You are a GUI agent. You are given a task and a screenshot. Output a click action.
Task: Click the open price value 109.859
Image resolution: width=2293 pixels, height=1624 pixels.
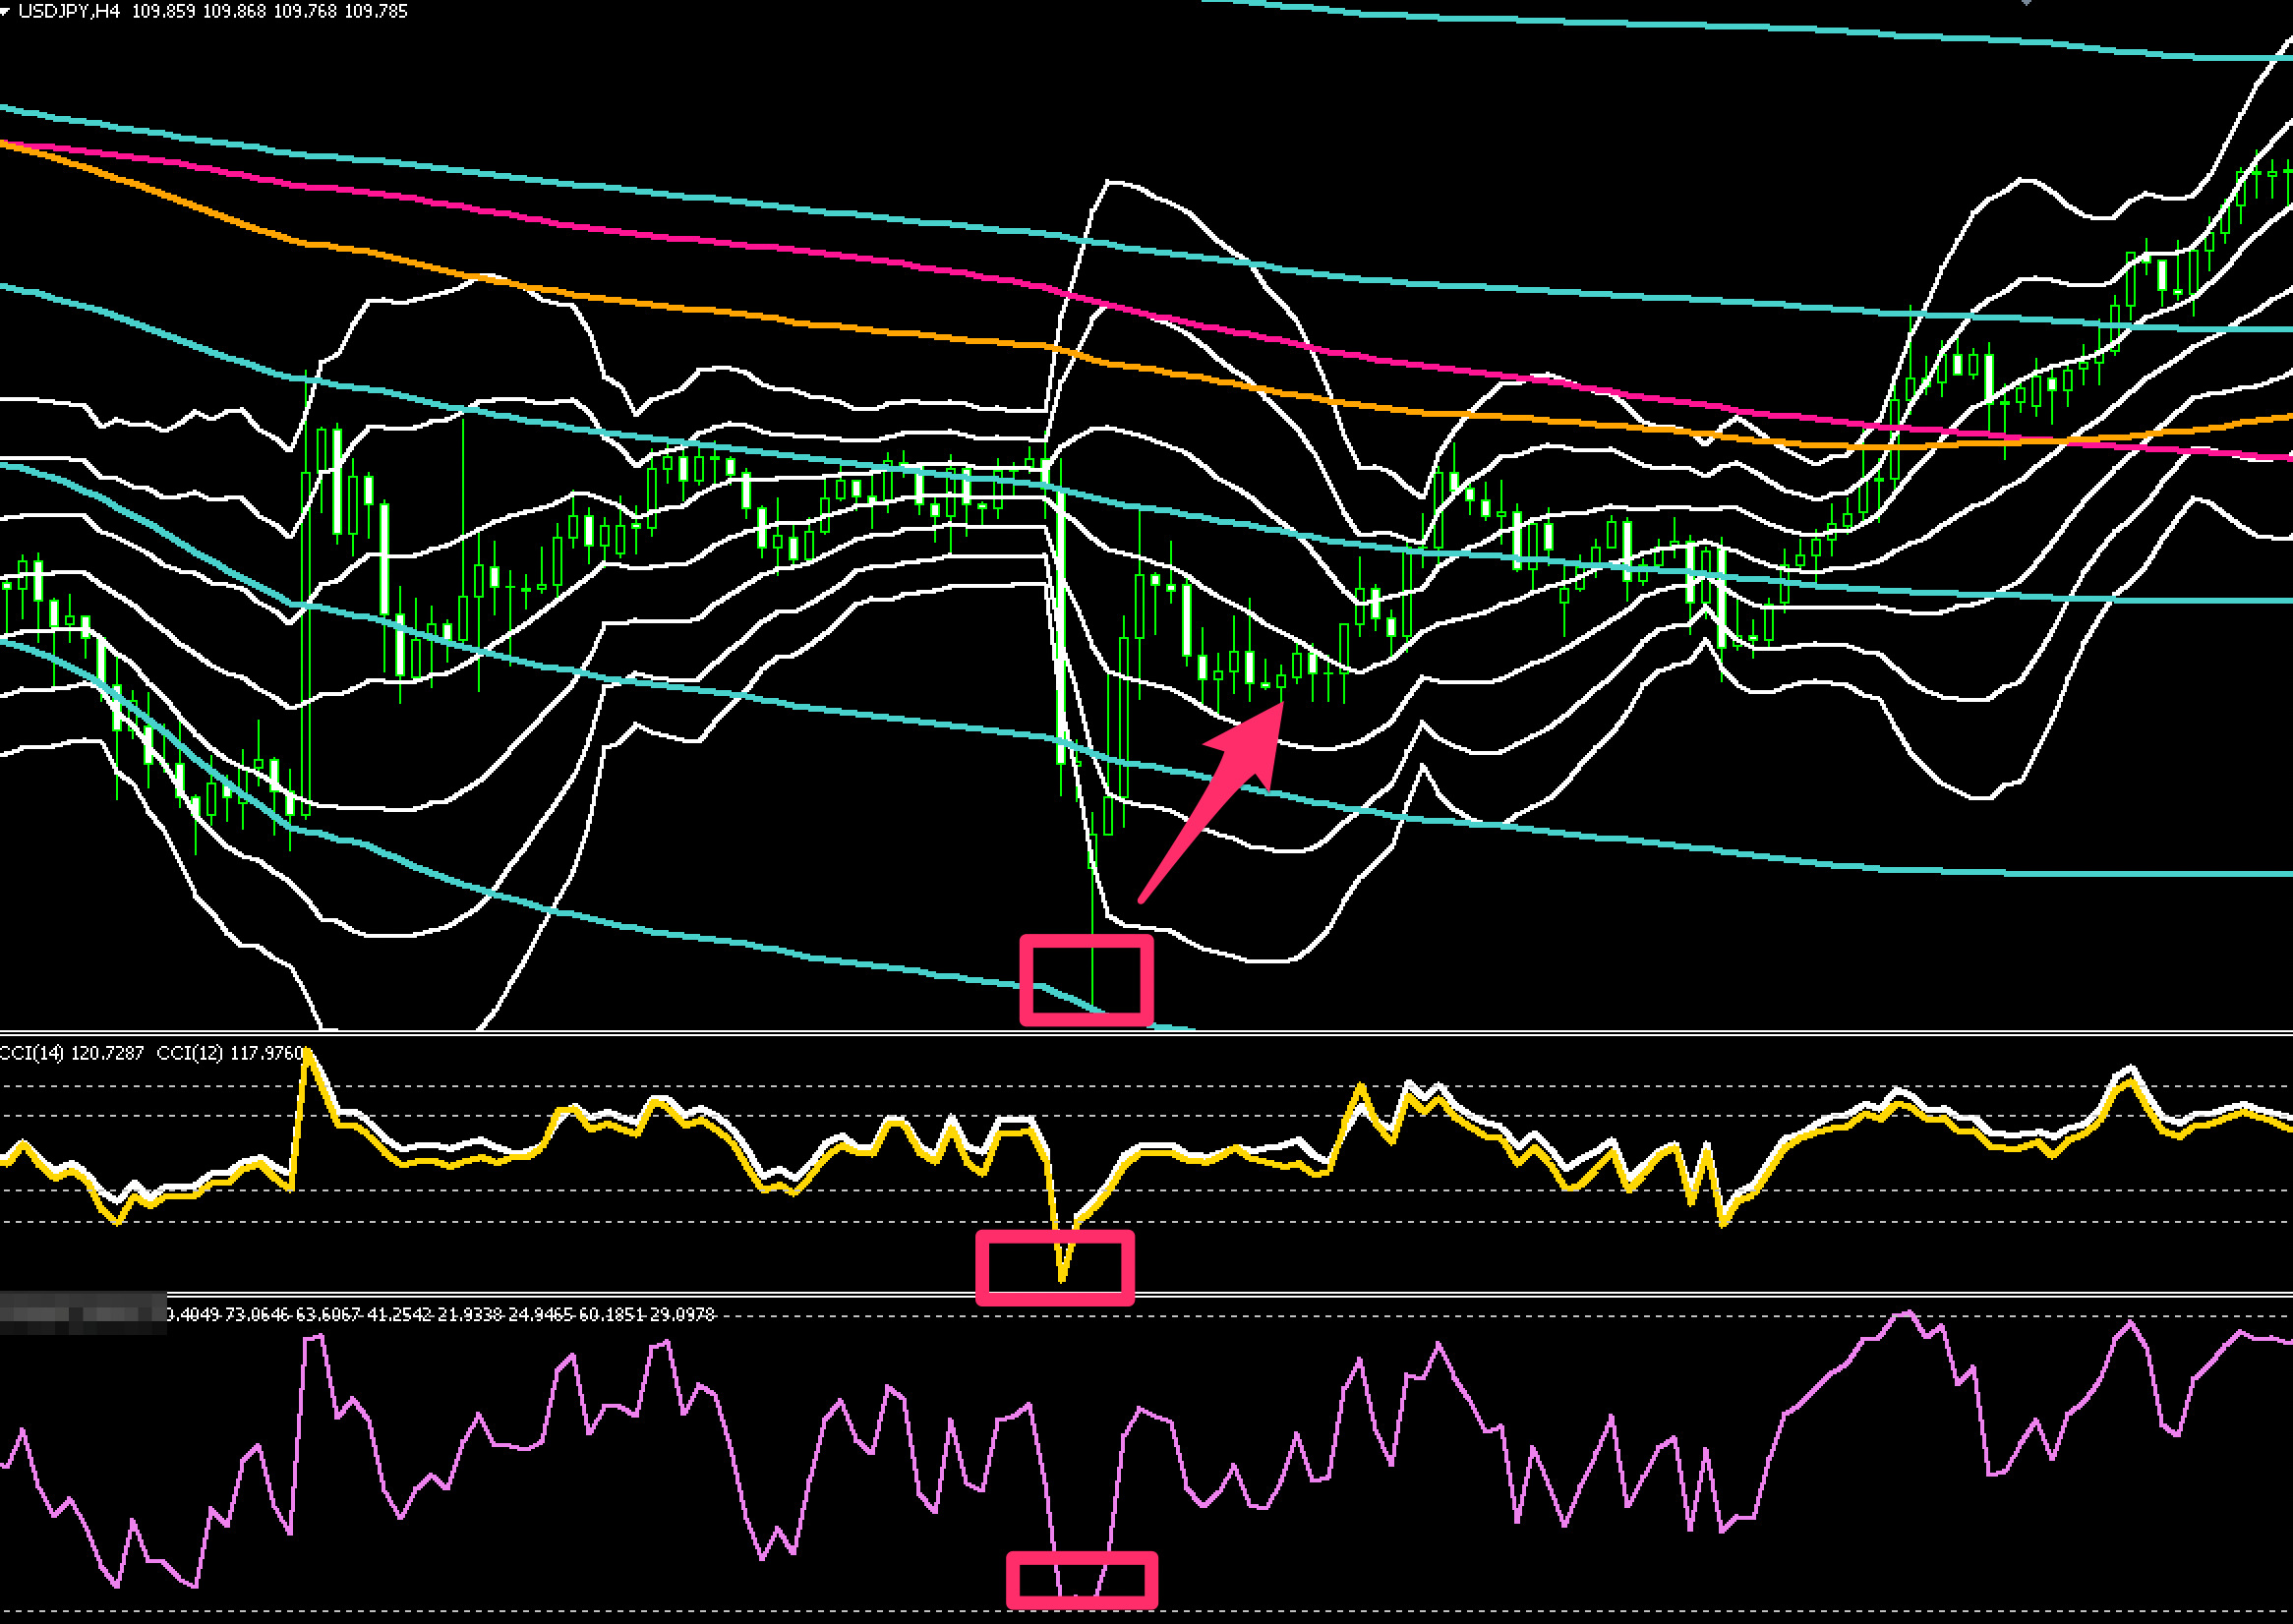[164, 12]
